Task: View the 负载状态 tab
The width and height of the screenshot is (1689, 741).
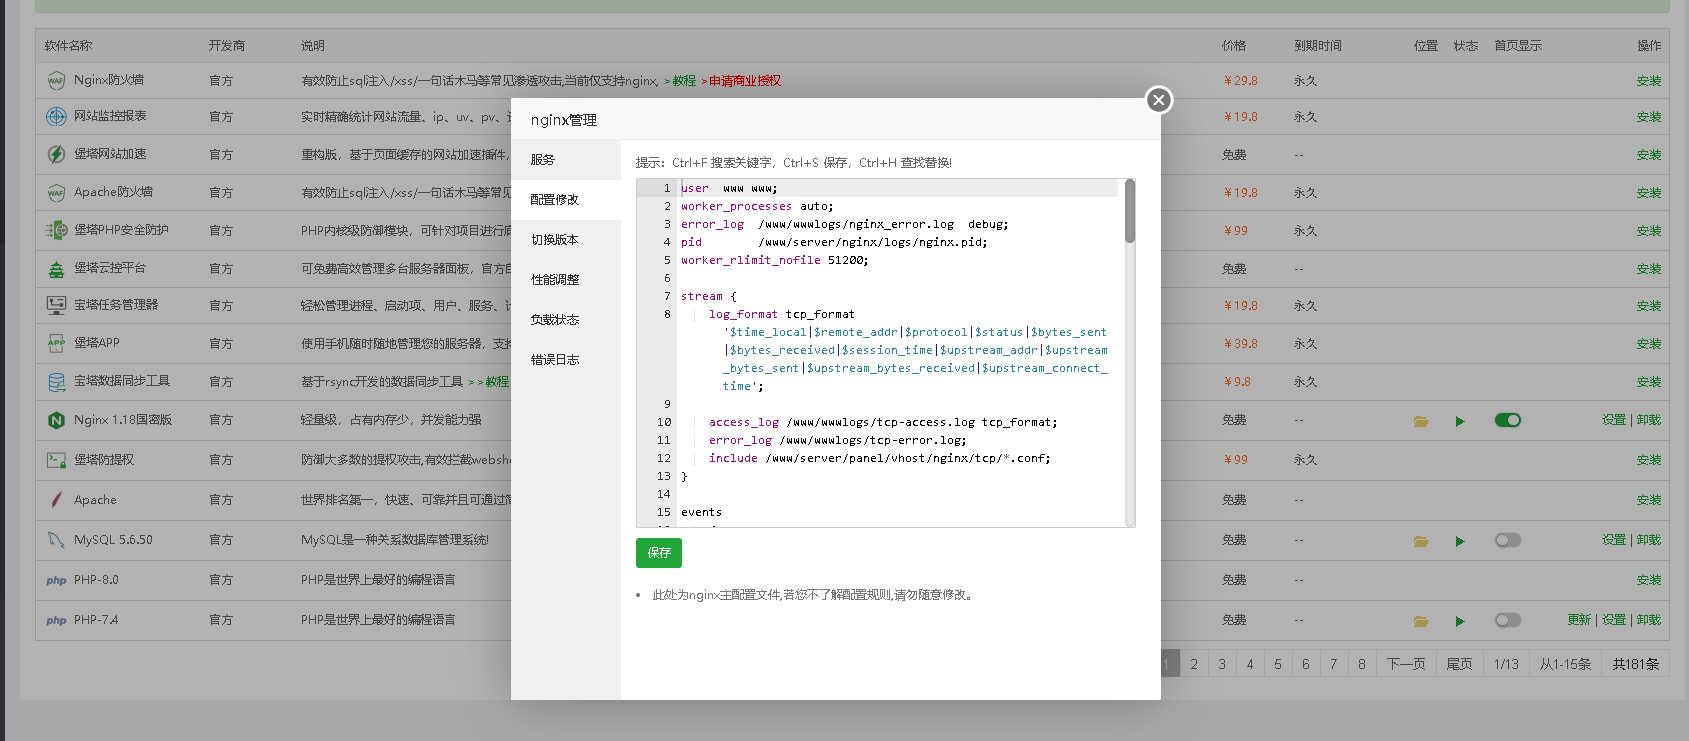Action: 566,320
